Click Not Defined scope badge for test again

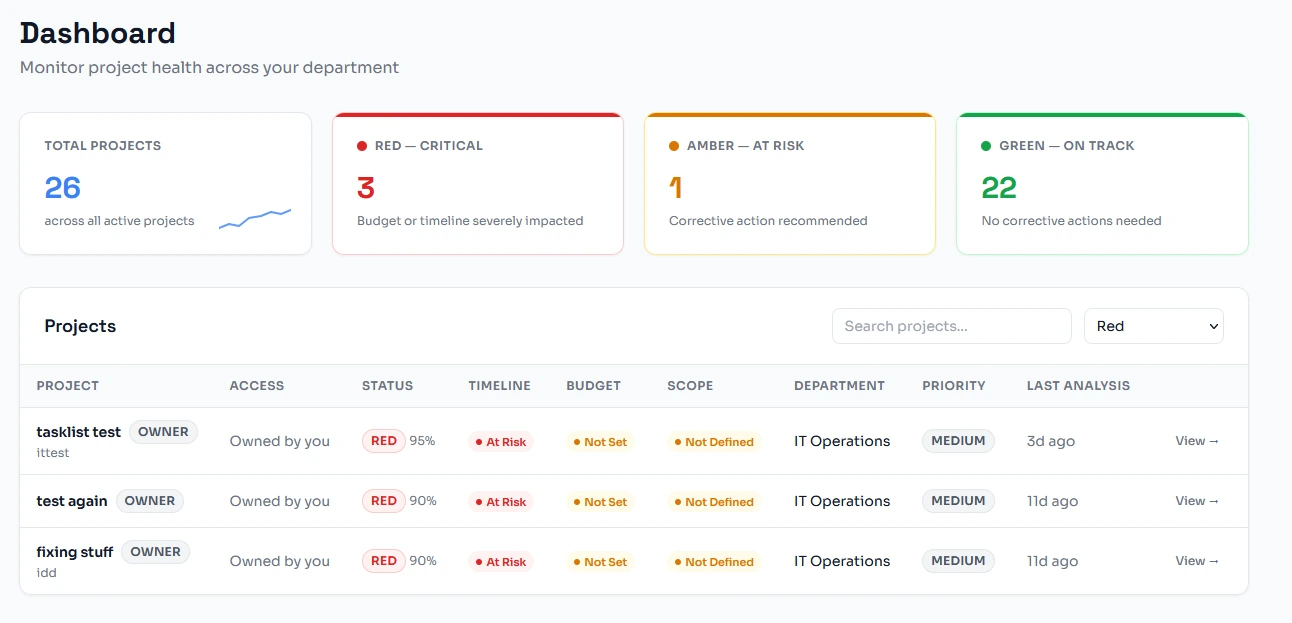click(x=714, y=502)
